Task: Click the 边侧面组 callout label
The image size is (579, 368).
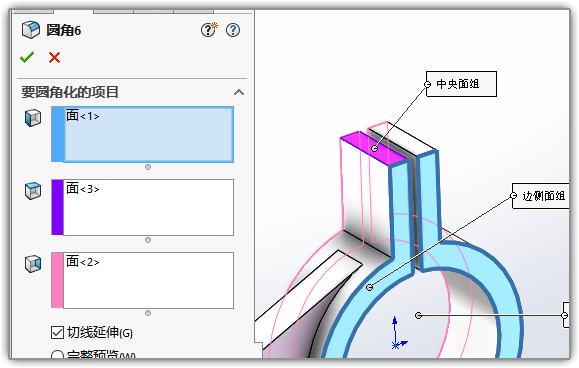Action: tap(541, 196)
